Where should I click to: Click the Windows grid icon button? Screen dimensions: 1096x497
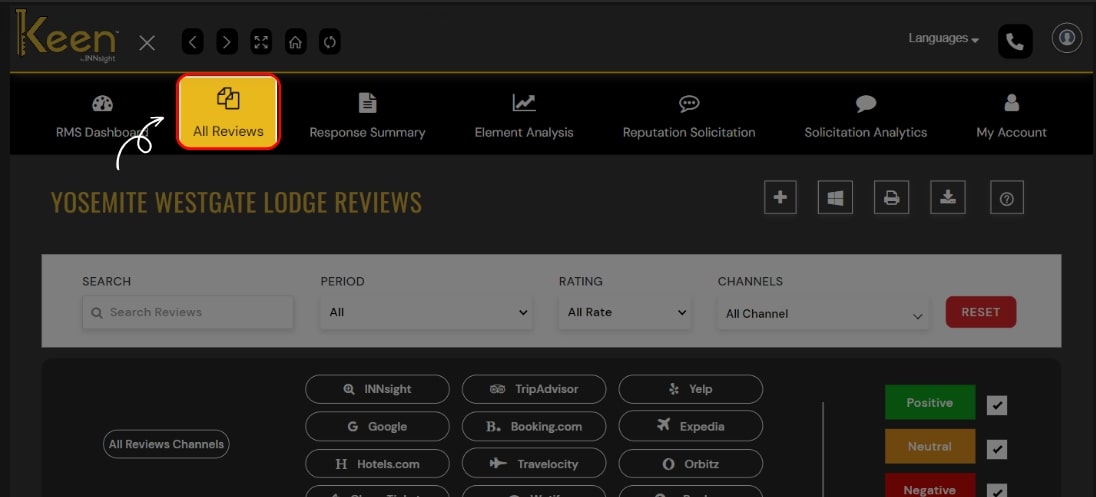(x=835, y=198)
